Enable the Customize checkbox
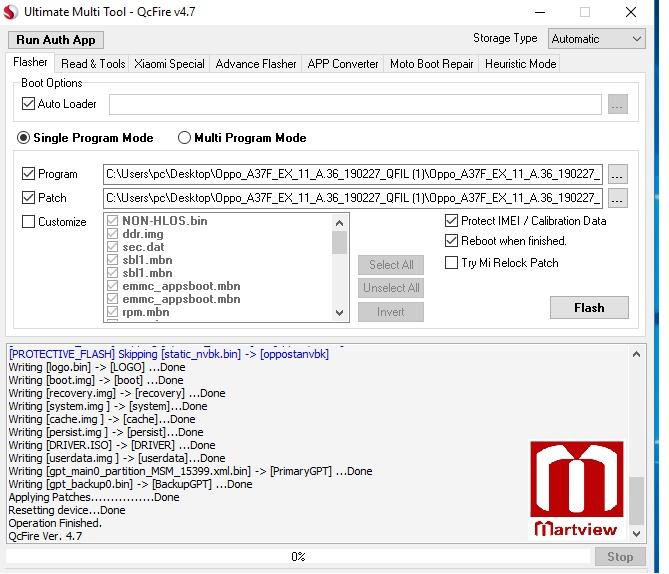Viewport: 669px width, 574px height. click(28, 221)
